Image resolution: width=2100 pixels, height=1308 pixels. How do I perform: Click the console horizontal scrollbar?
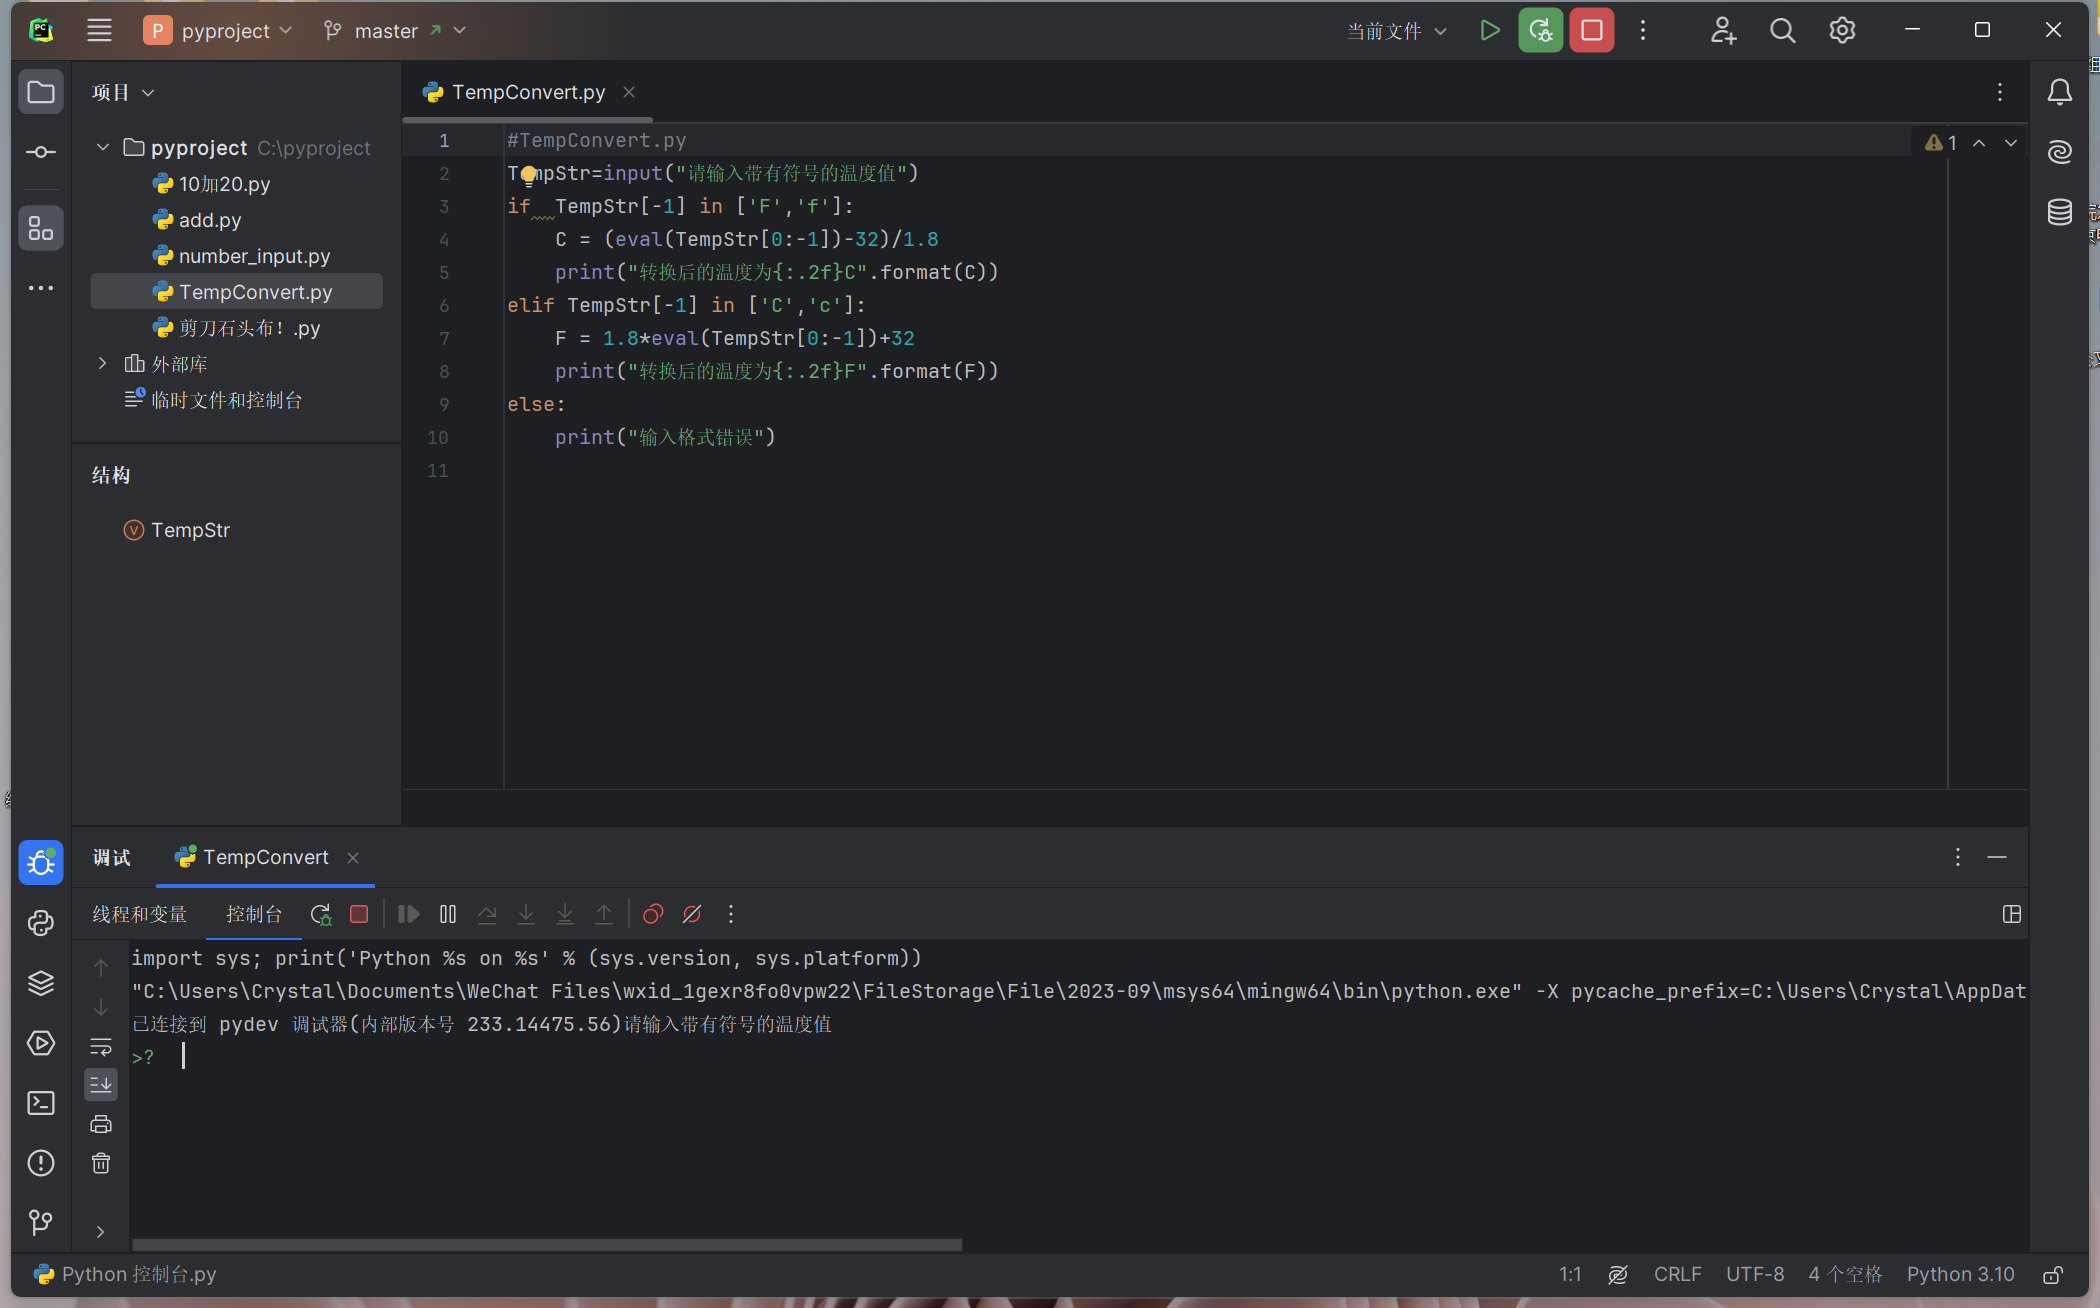pyautogui.click(x=547, y=1245)
